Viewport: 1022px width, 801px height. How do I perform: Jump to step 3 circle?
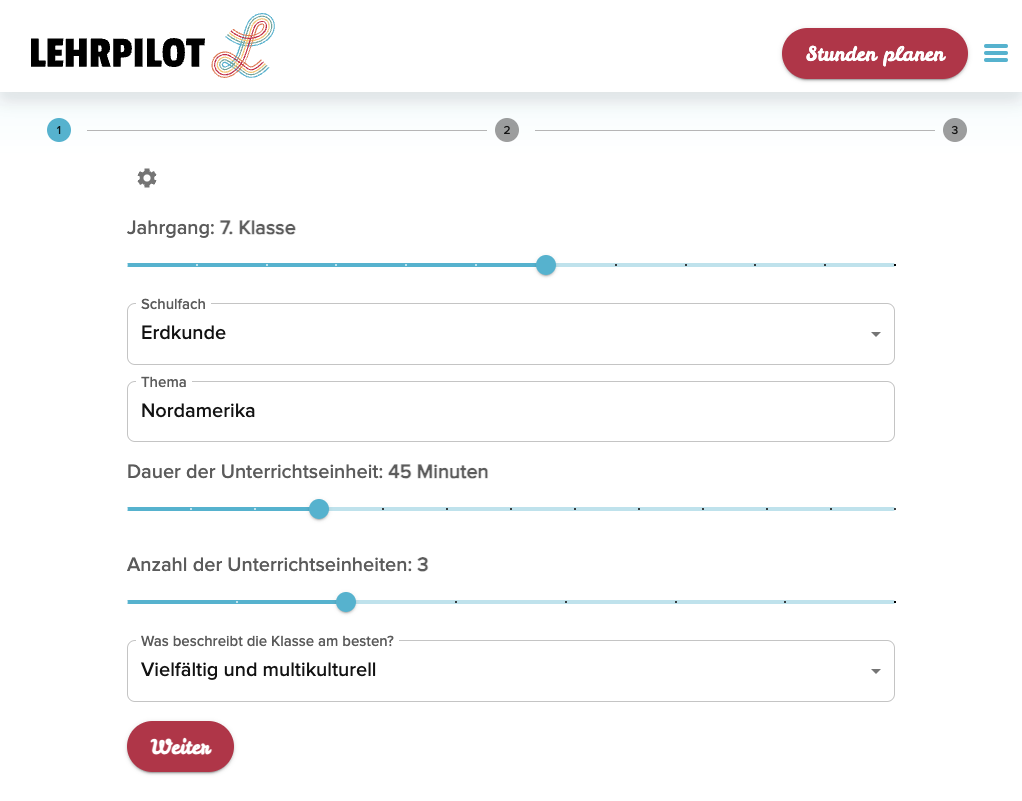(954, 130)
